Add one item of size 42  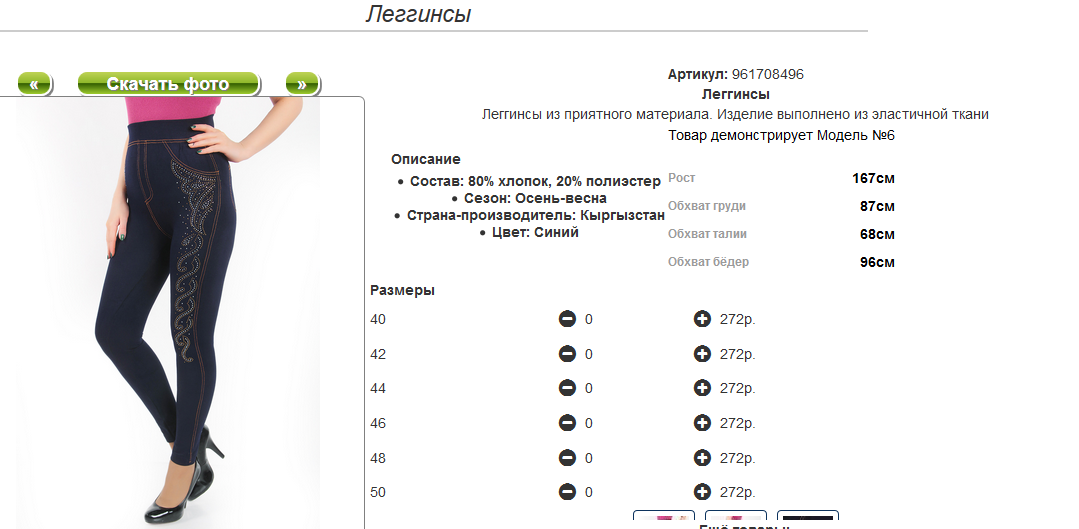pos(702,354)
